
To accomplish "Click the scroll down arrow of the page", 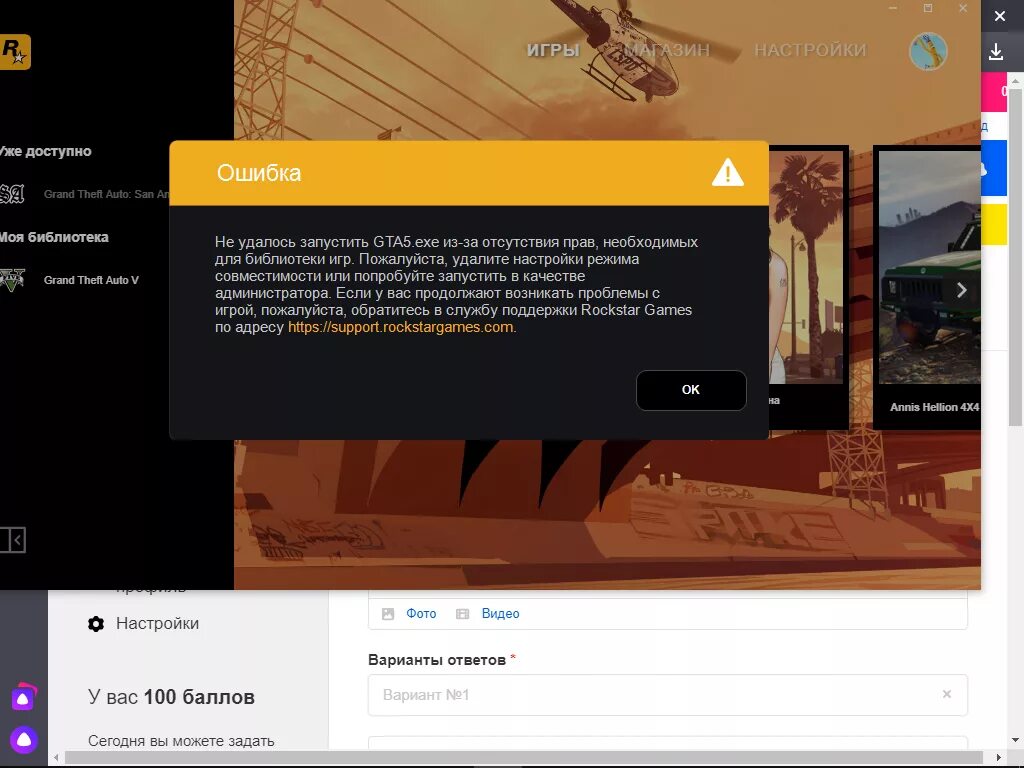I will 1016,741.
